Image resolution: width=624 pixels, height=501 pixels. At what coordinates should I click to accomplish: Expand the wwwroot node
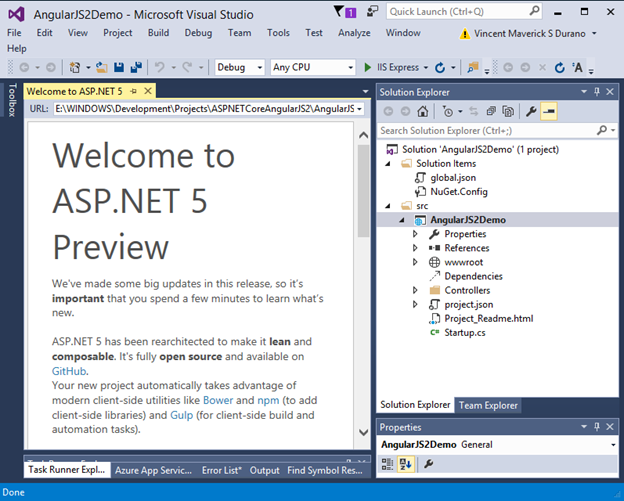pos(415,262)
